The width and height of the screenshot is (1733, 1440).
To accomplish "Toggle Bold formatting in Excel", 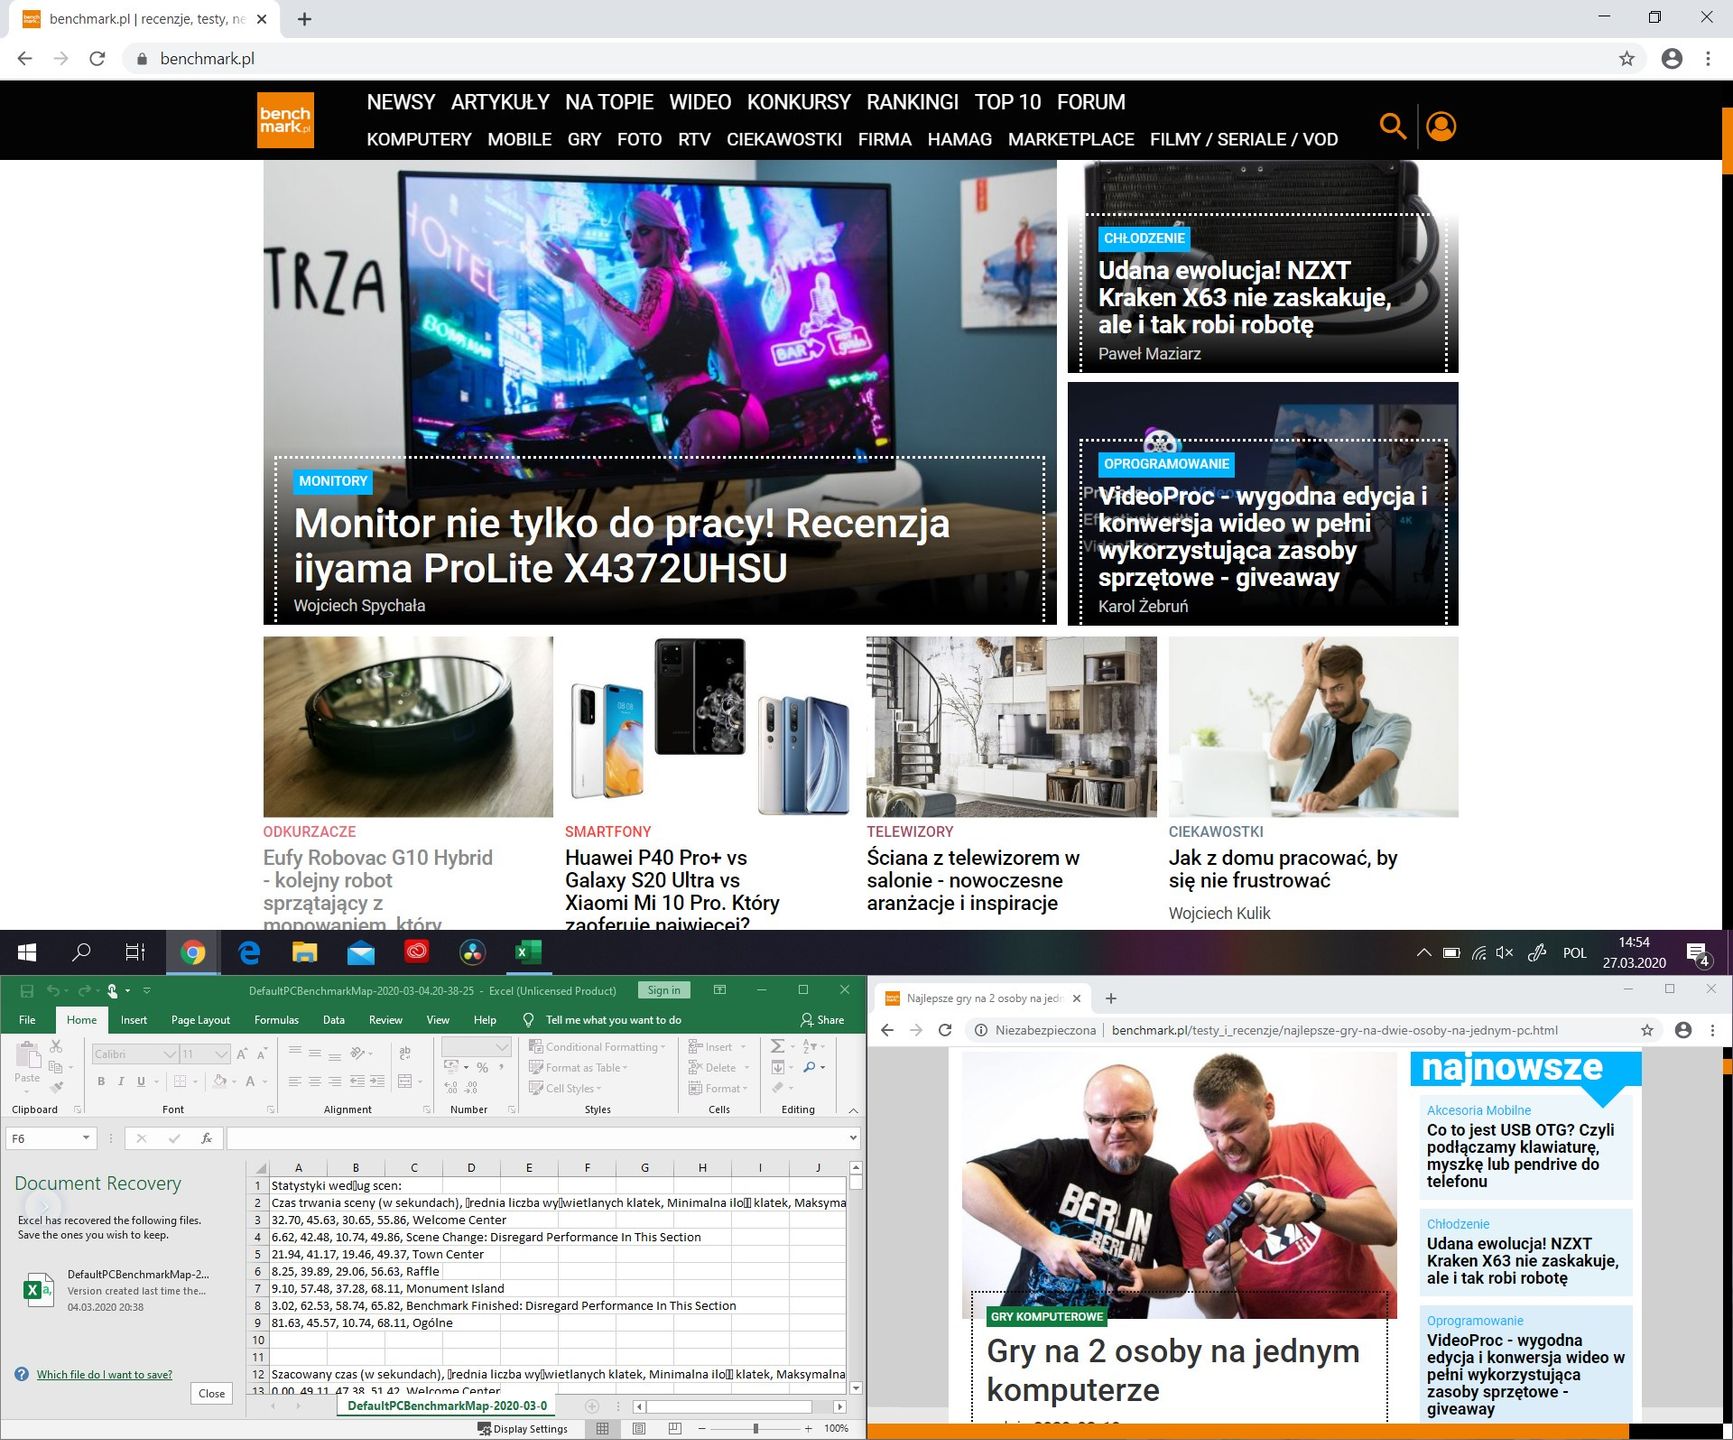I will point(101,1081).
